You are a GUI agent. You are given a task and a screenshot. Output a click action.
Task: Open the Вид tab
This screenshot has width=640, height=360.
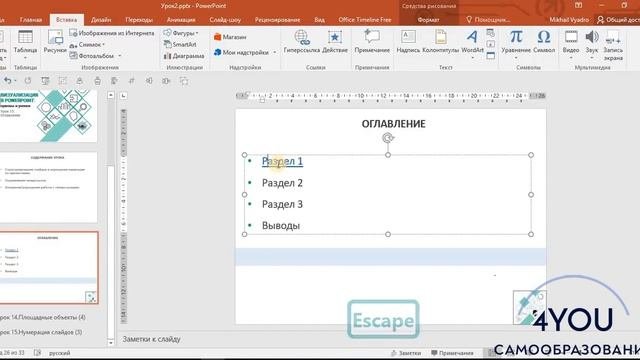coord(320,20)
